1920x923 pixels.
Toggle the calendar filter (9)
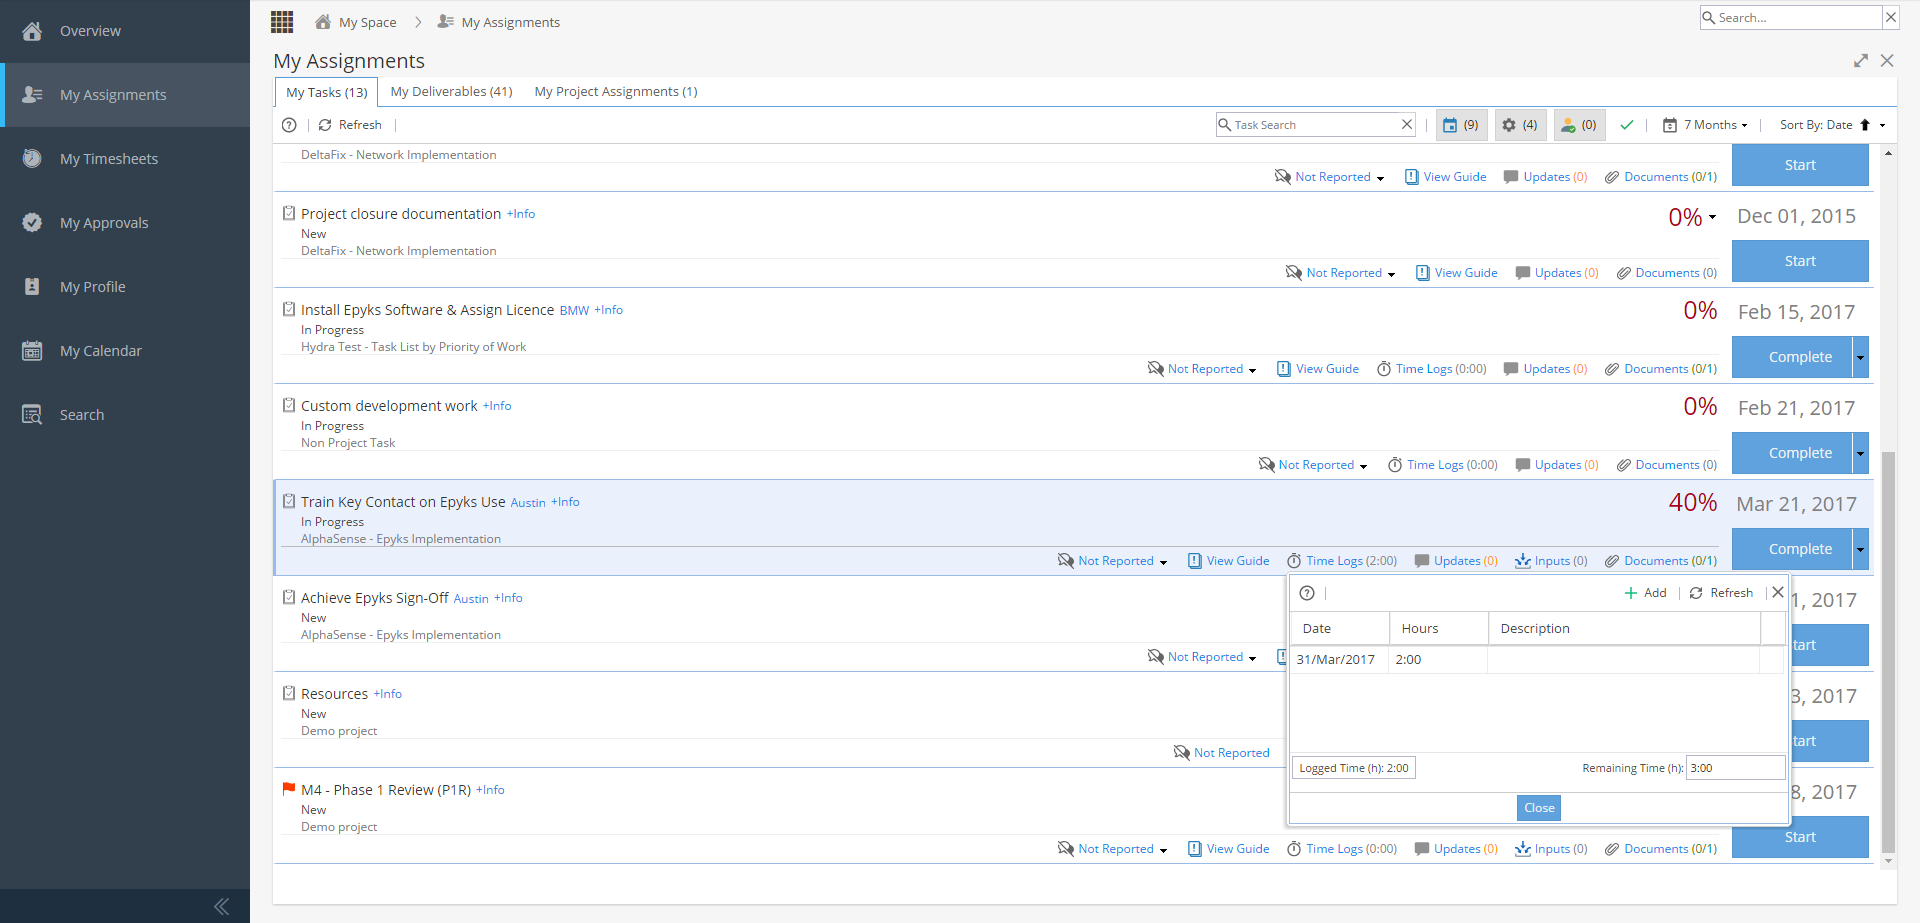[x=1461, y=125]
